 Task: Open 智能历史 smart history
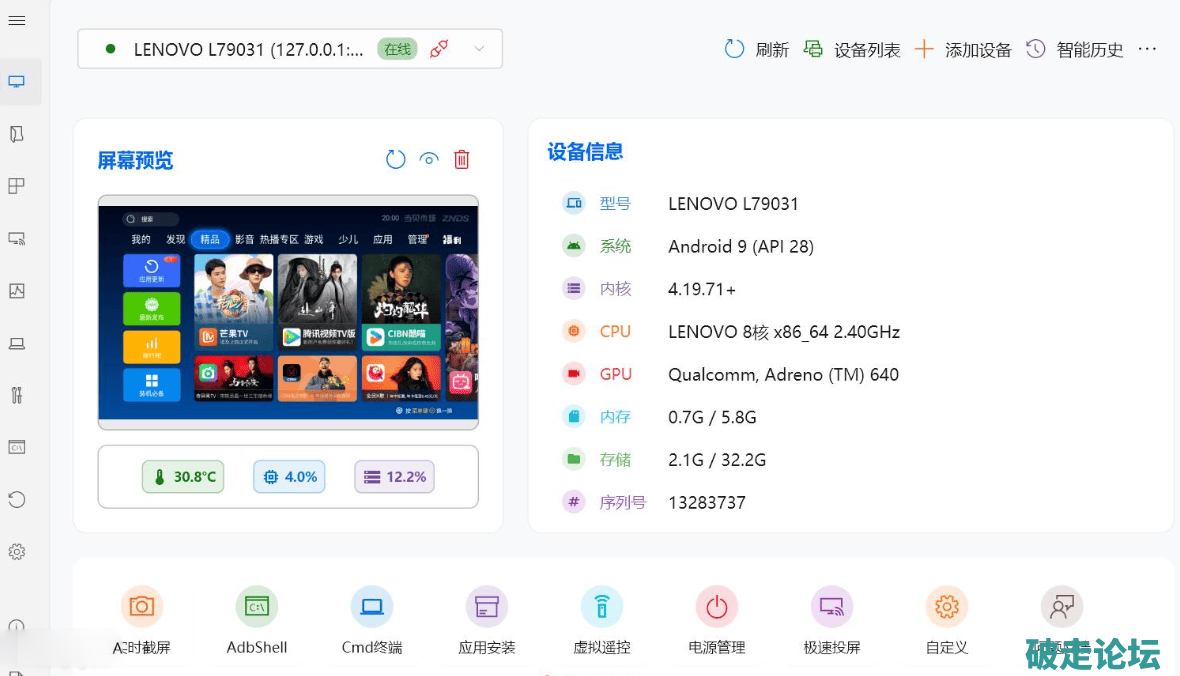(x=1076, y=49)
